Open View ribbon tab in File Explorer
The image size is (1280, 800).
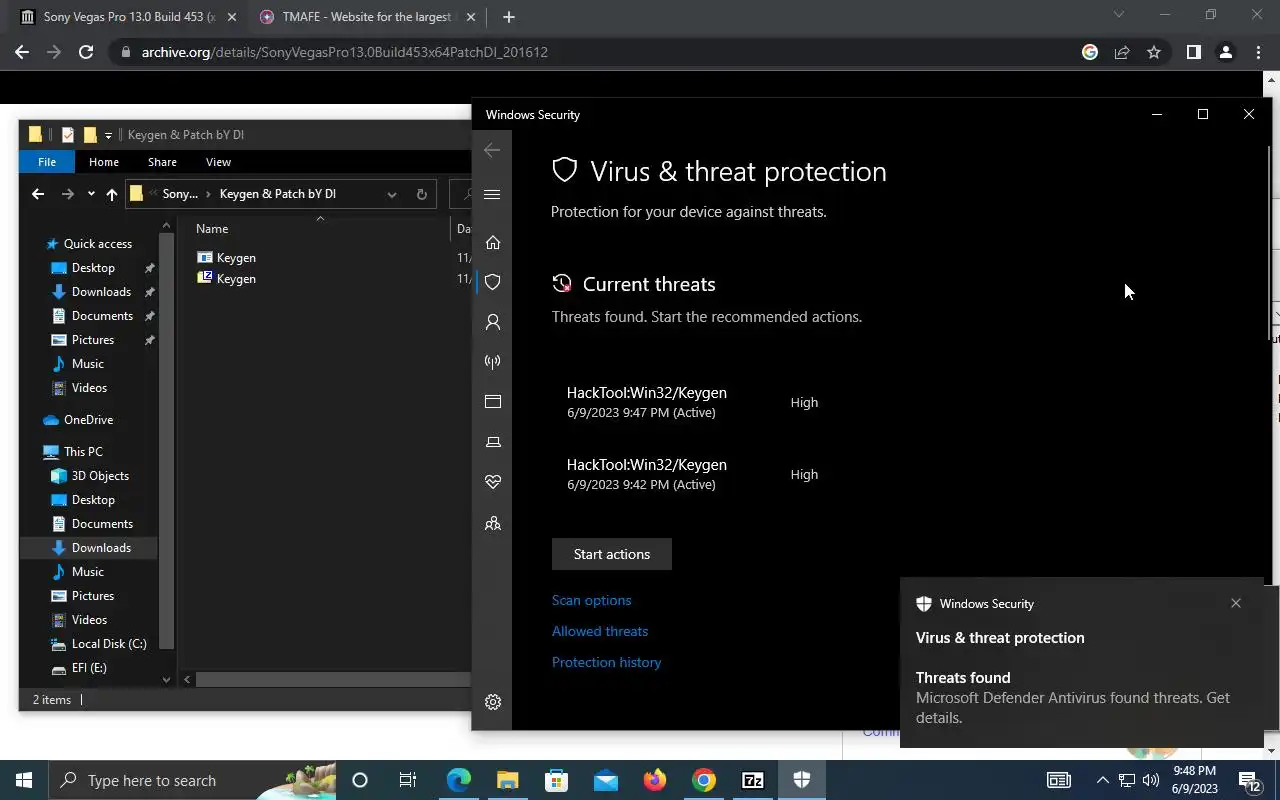pos(218,162)
